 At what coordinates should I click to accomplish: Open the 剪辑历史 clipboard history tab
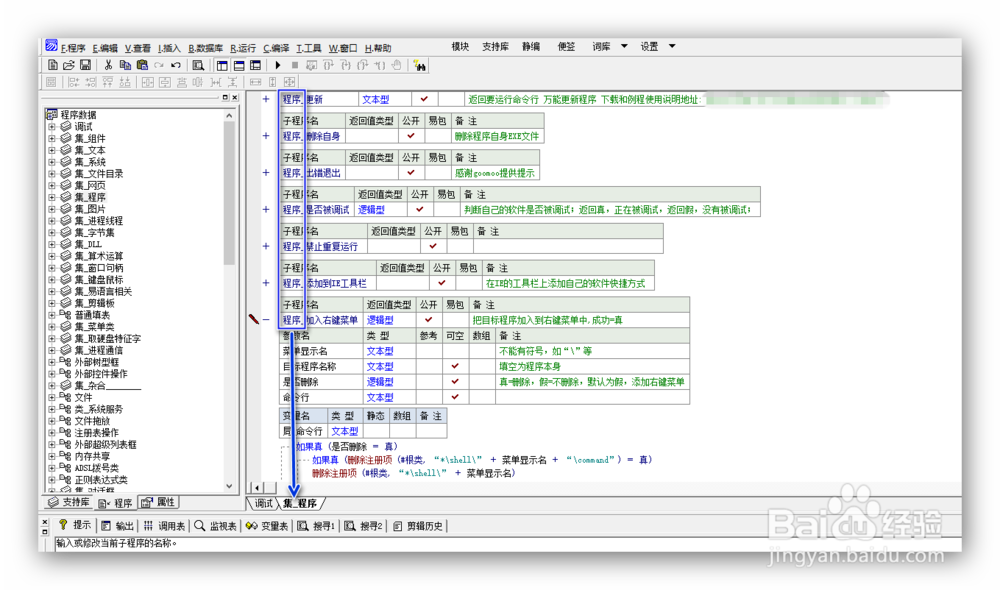tap(418, 526)
